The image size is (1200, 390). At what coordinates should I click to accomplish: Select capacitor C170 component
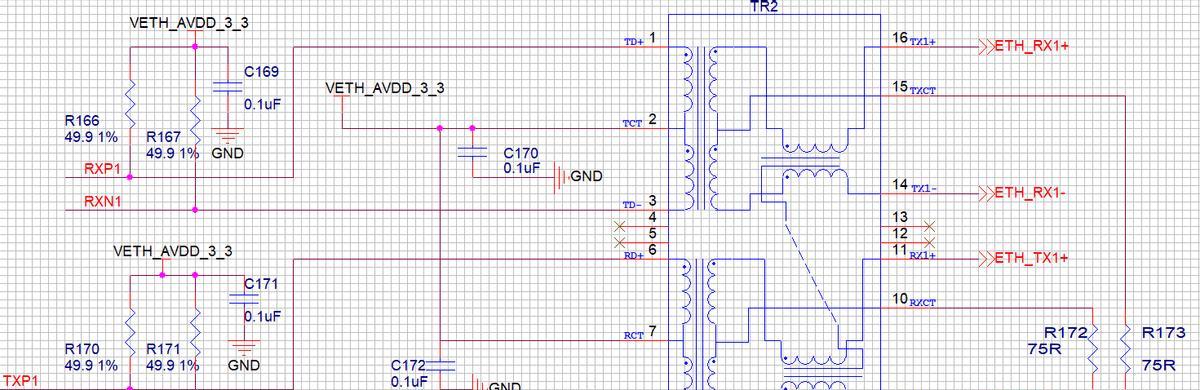[x=472, y=153]
